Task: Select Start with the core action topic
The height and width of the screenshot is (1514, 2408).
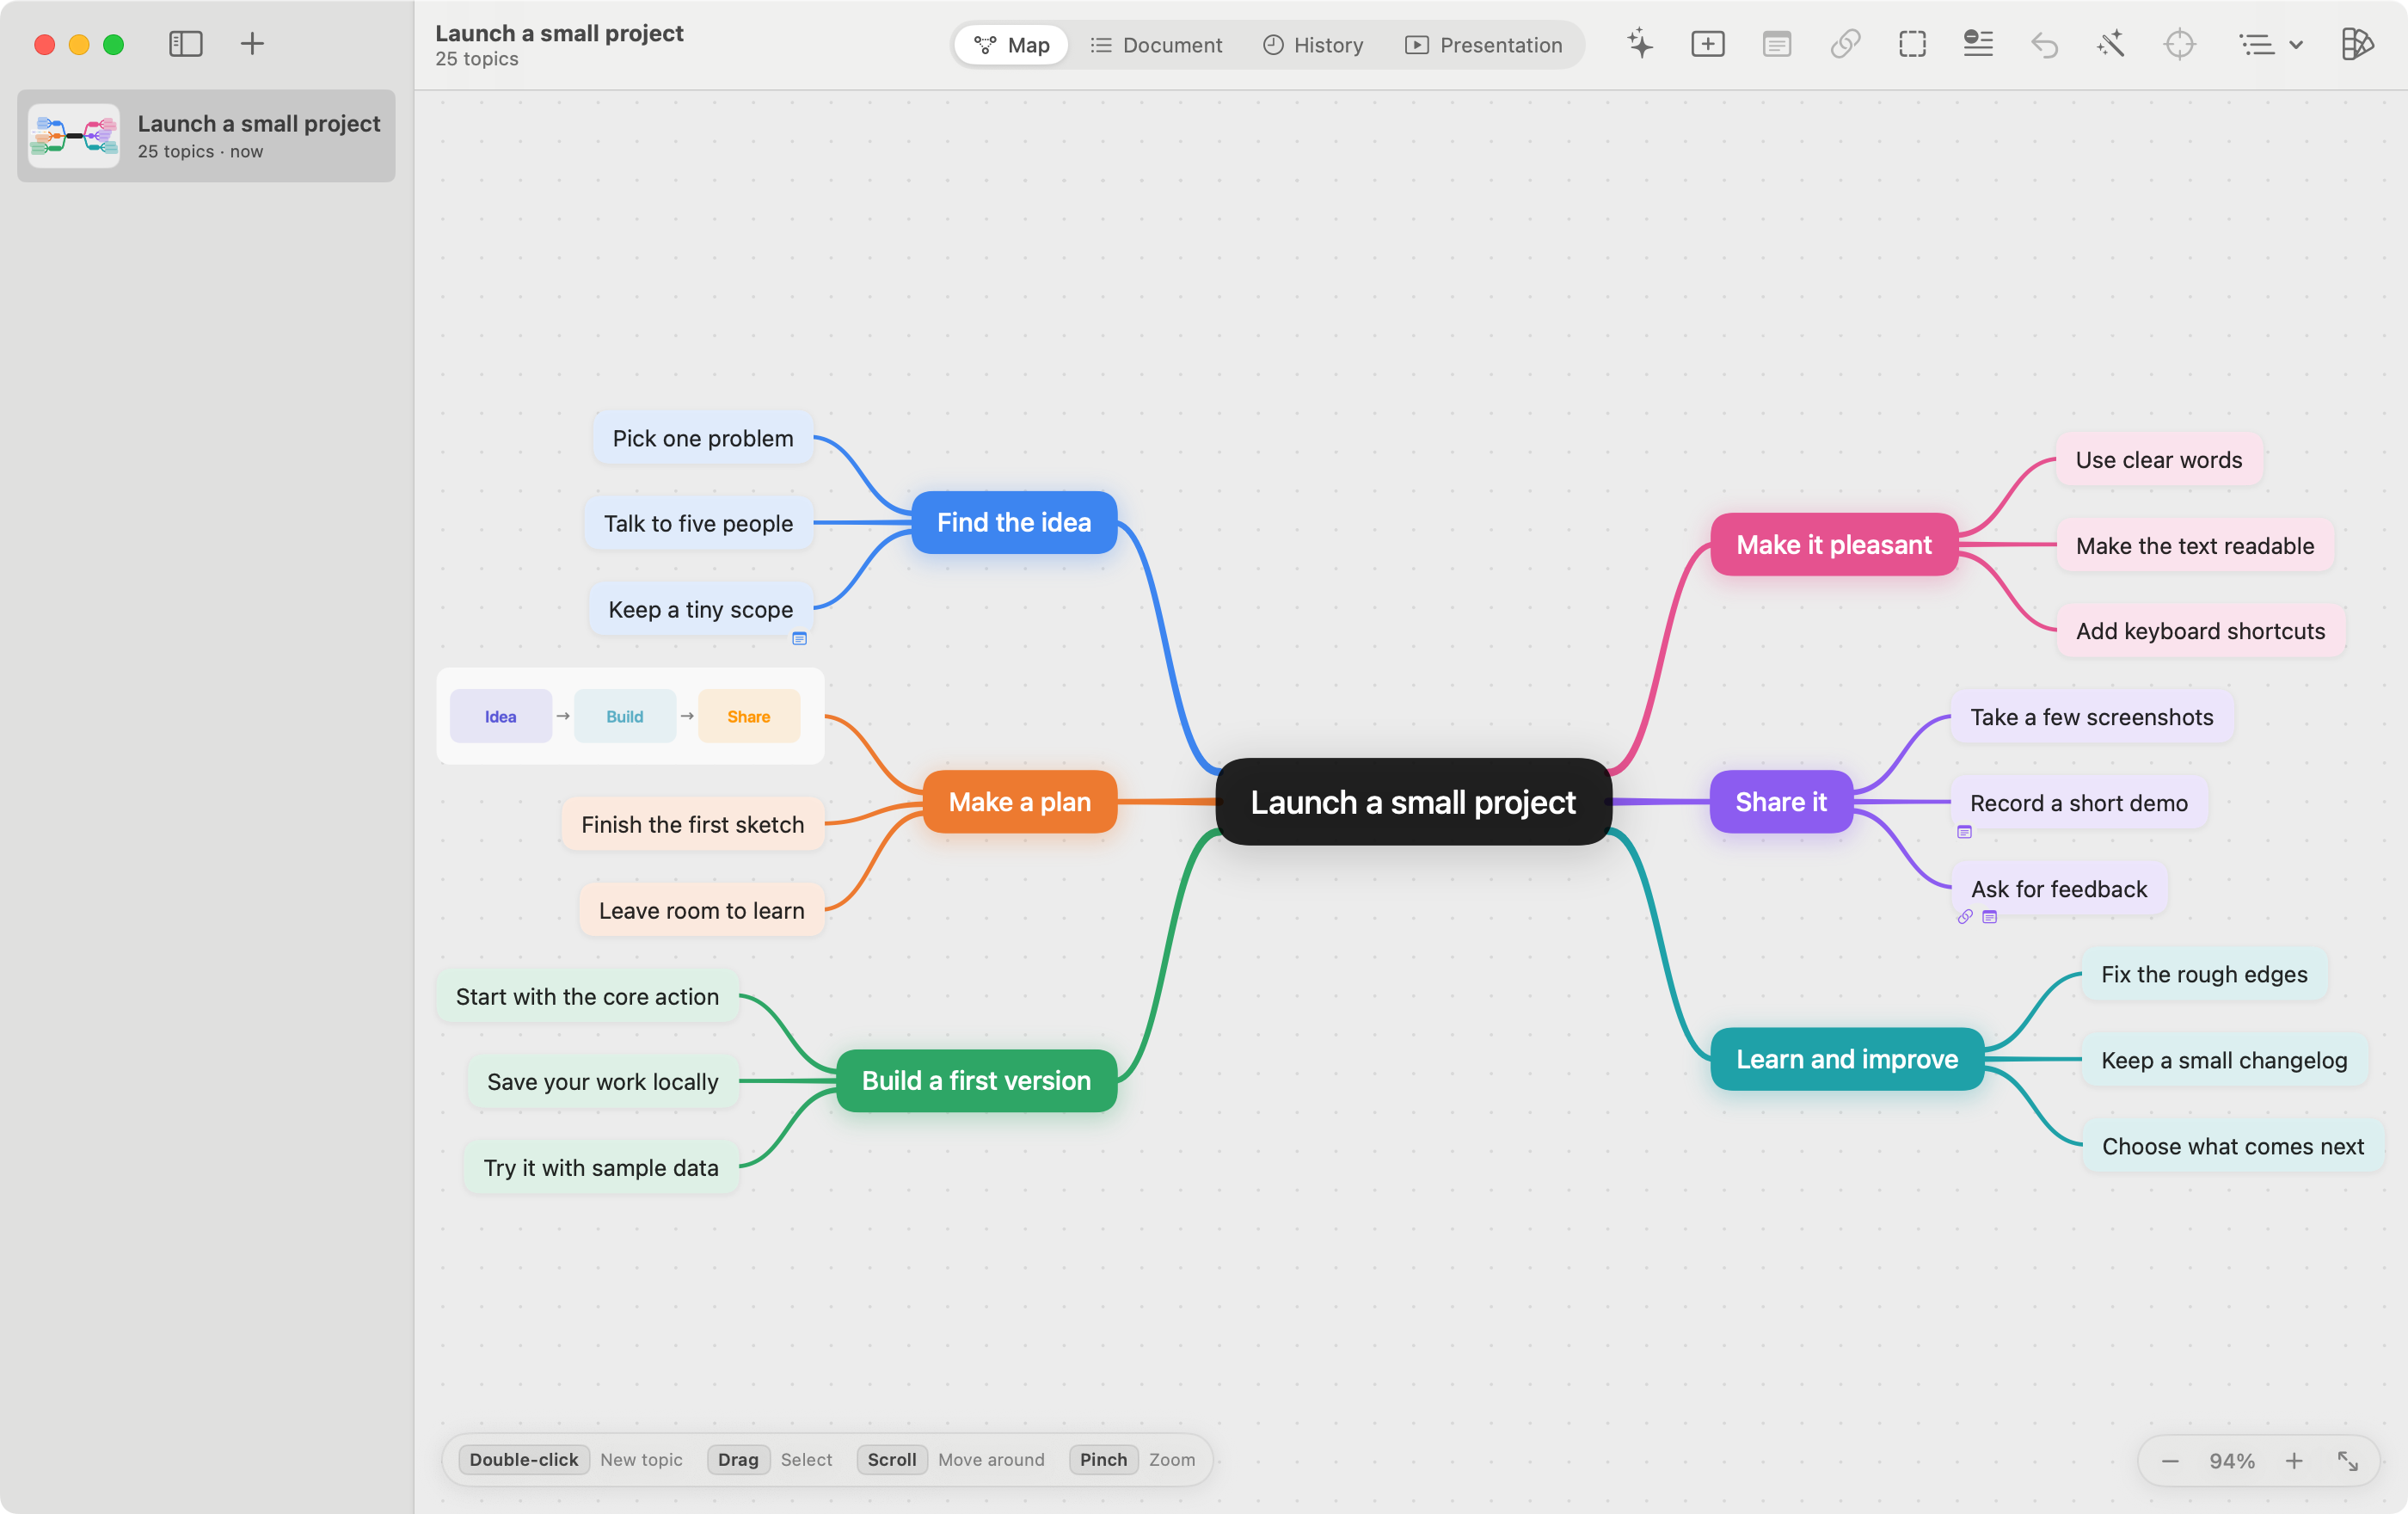Action: coord(587,996)
